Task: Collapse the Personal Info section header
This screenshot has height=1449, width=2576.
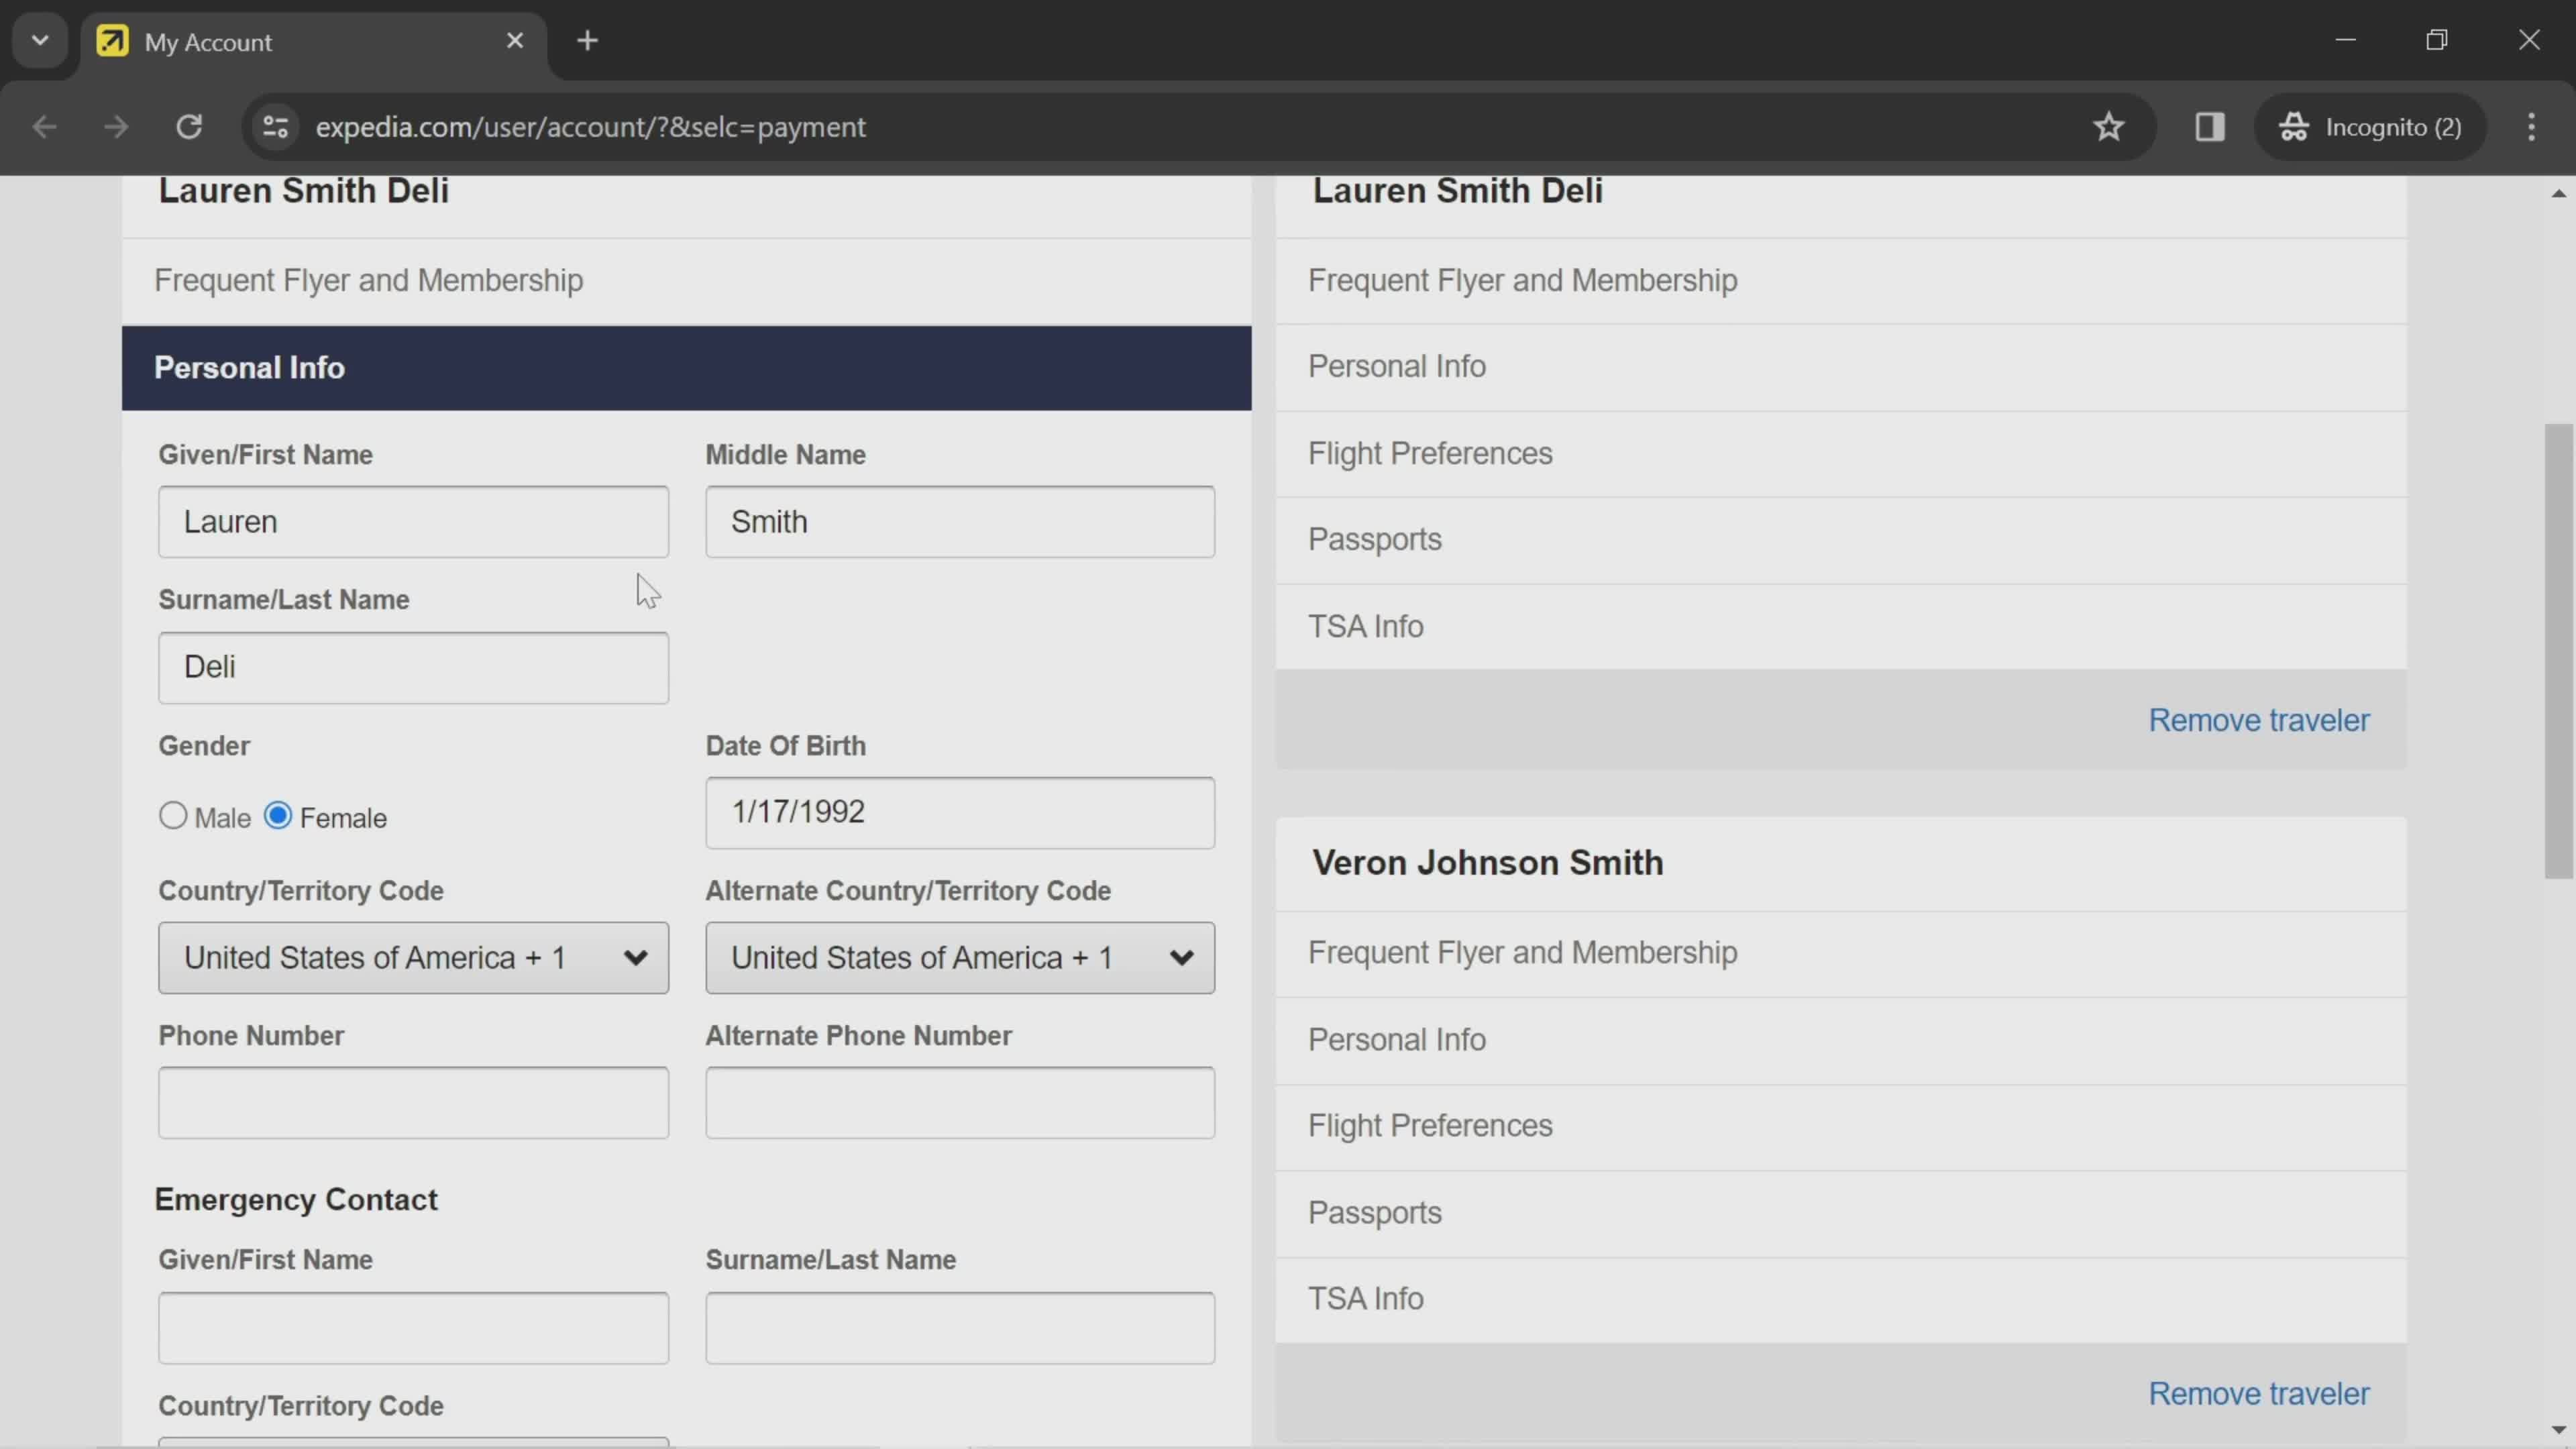Action: pyautogui.click(x=686, y=368)
